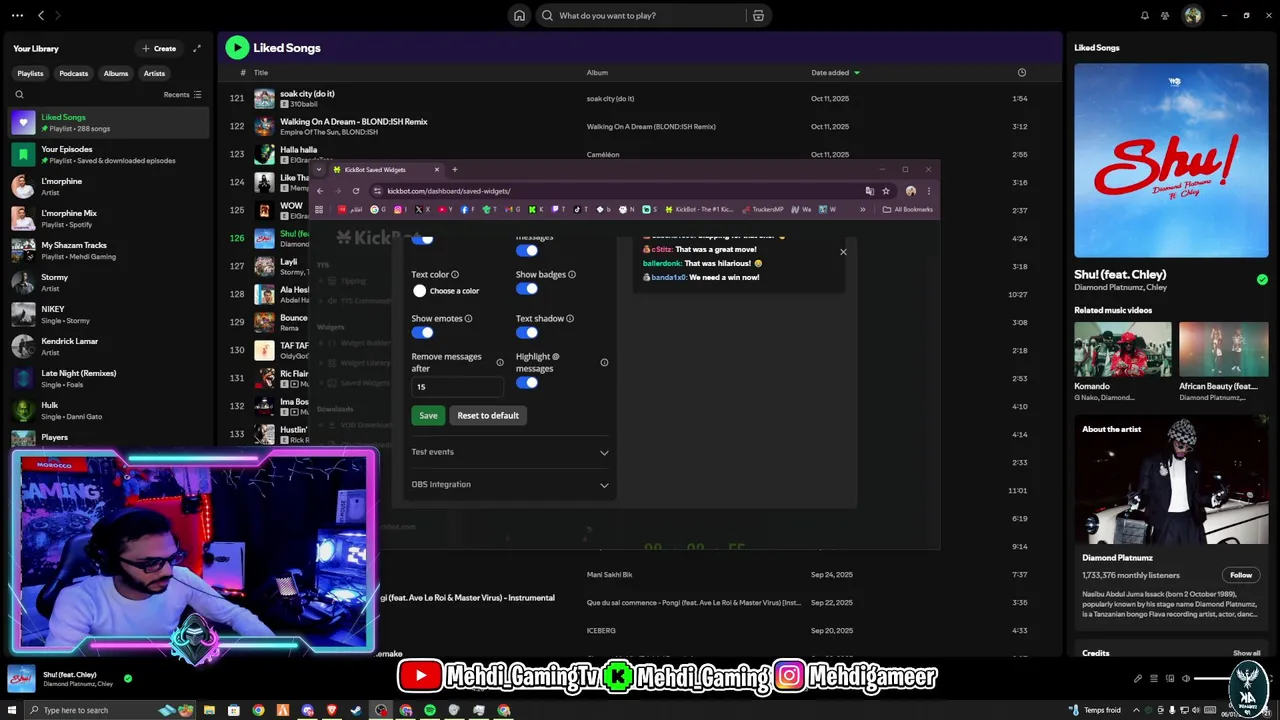Click info icon next to Text shadow

(x=570, y=318)
